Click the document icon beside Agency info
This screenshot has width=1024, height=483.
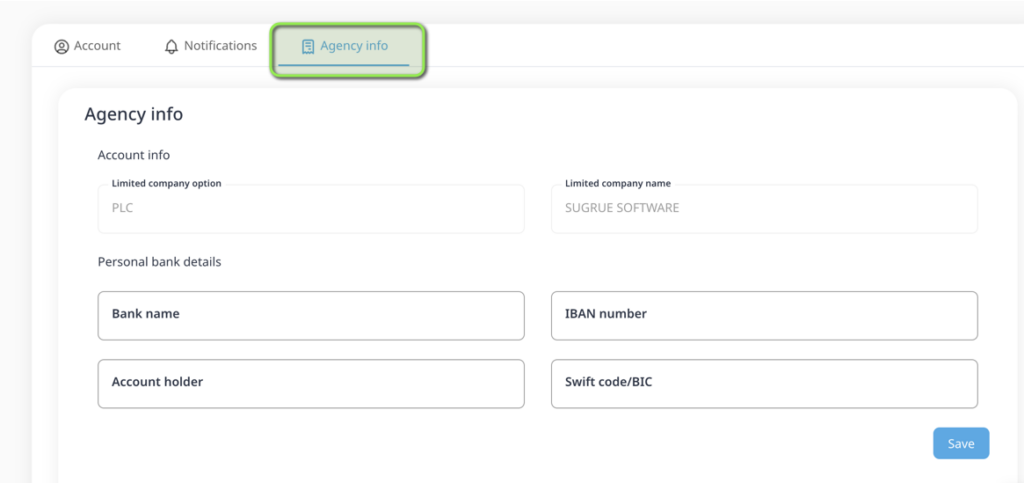308,46
